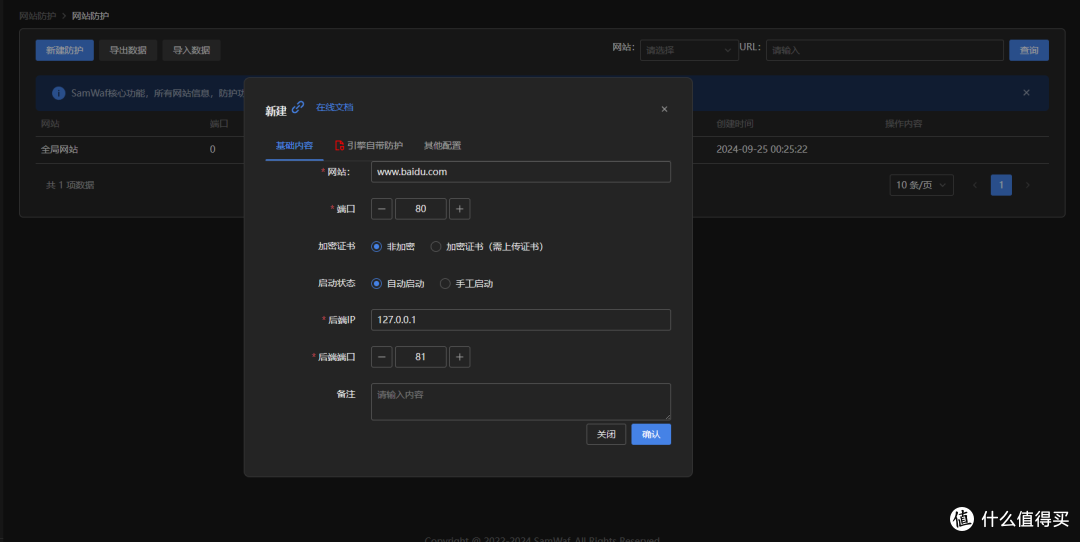Click the 新建防护 button
The image size is (1080, 542).
pyautogui.click(x=65, y=50)
